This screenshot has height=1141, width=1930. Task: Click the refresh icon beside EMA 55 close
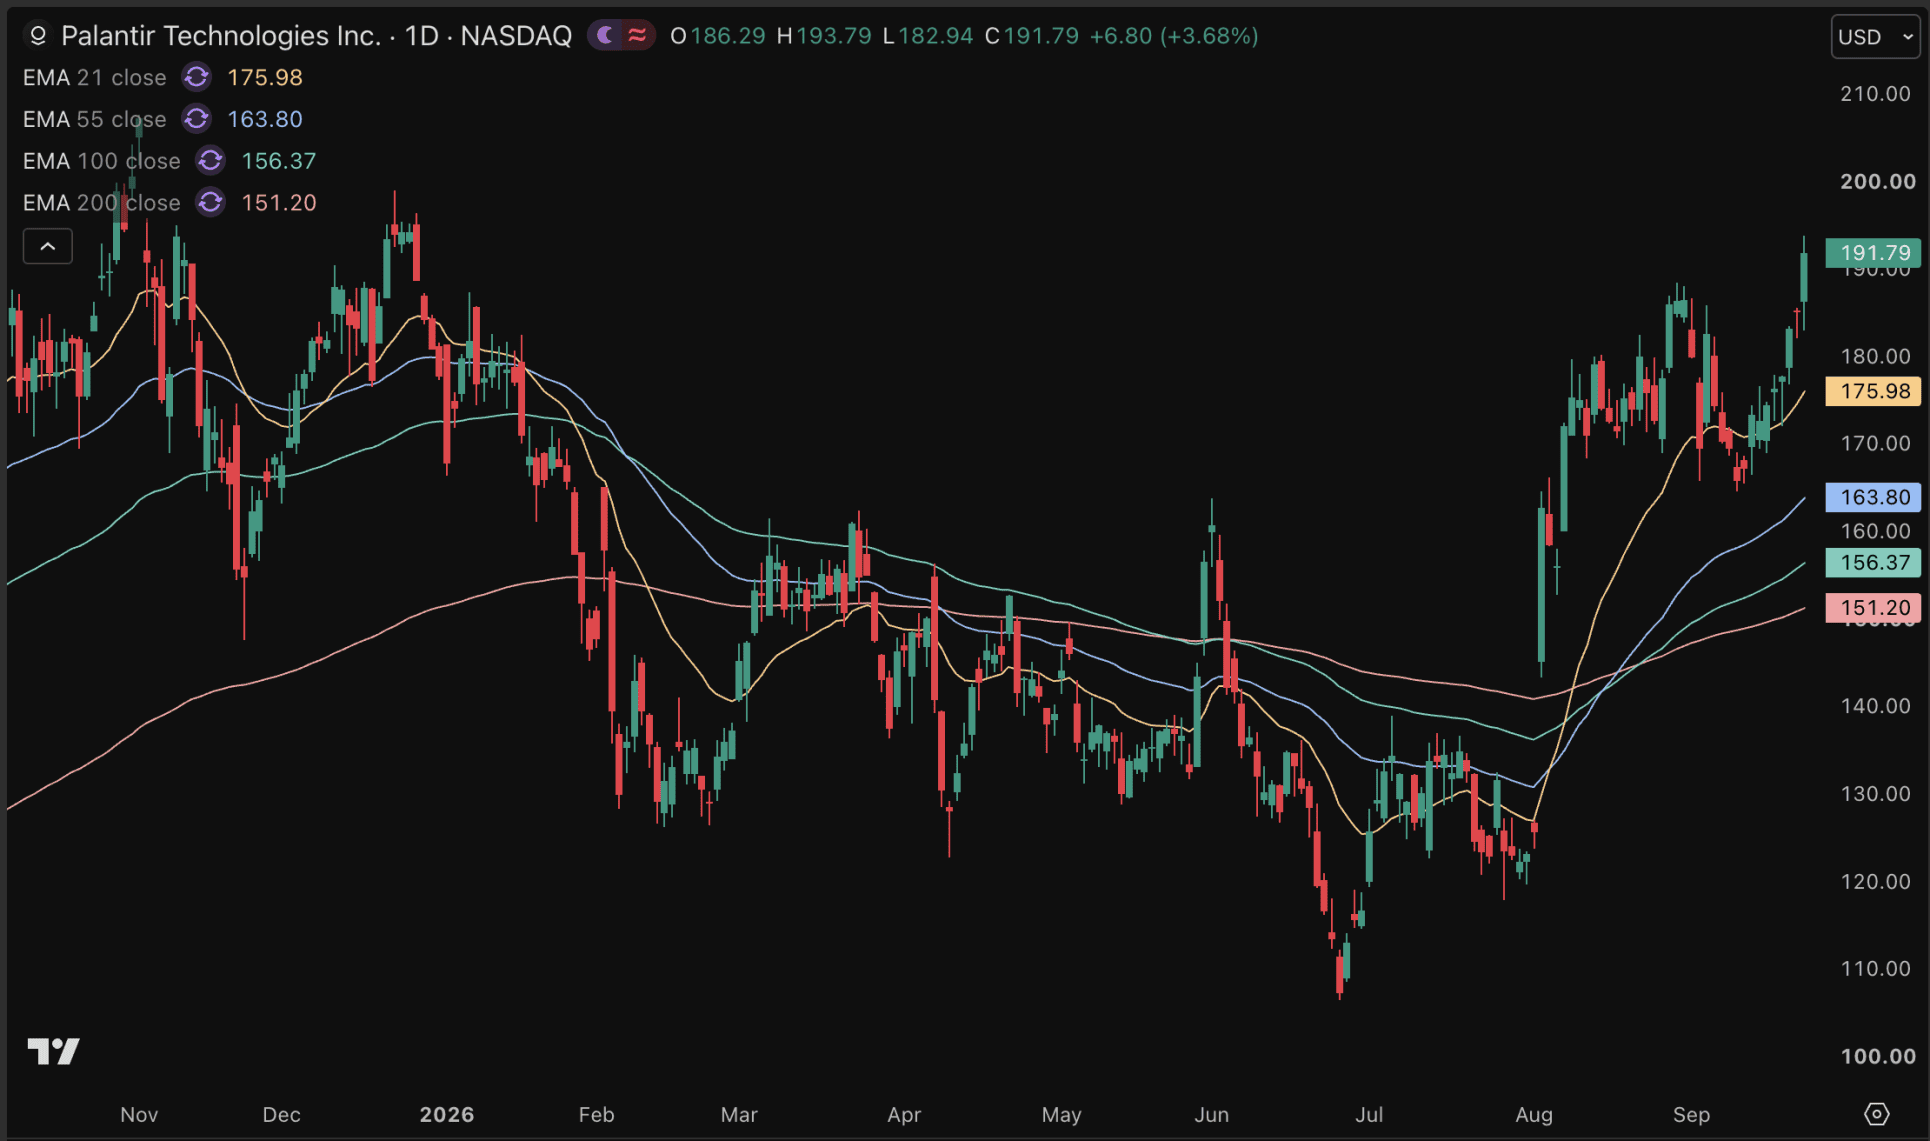(x=197, y=119)
